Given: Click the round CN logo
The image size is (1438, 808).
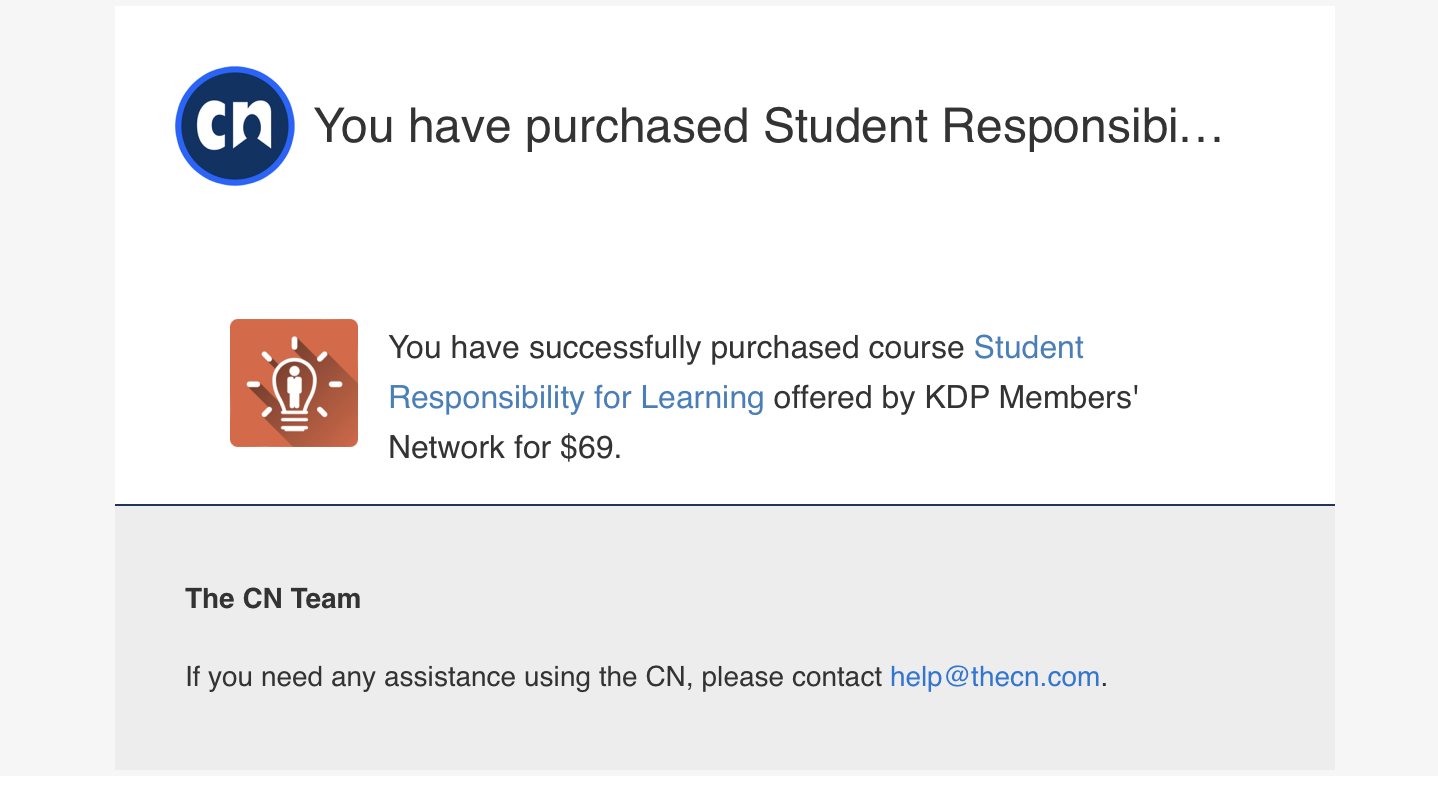Looking at the screenshot, I should pyautogui.click(x=235, y=126).
